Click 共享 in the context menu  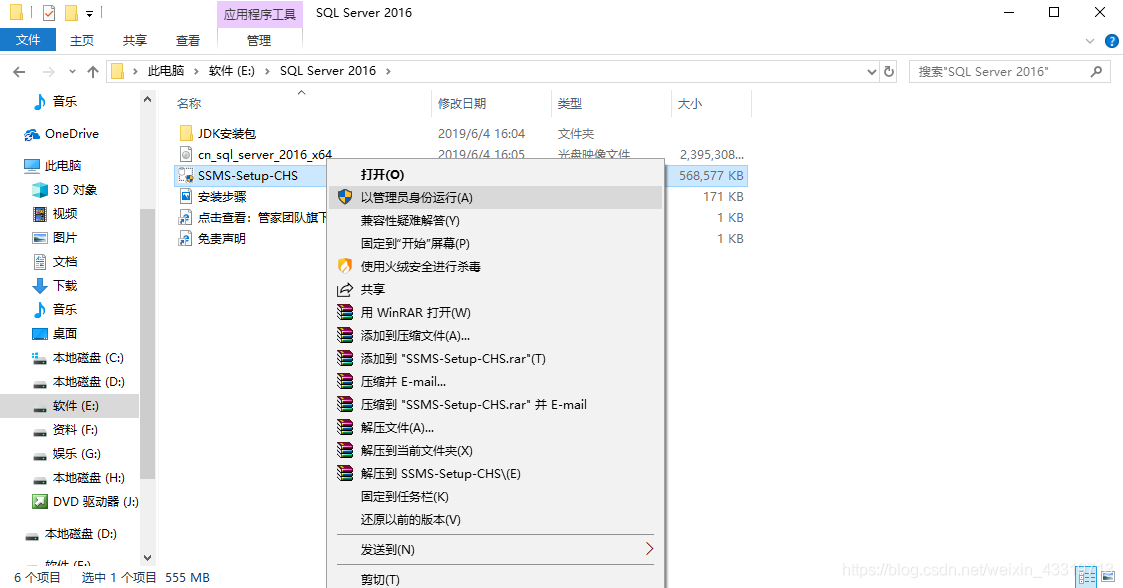495,289
